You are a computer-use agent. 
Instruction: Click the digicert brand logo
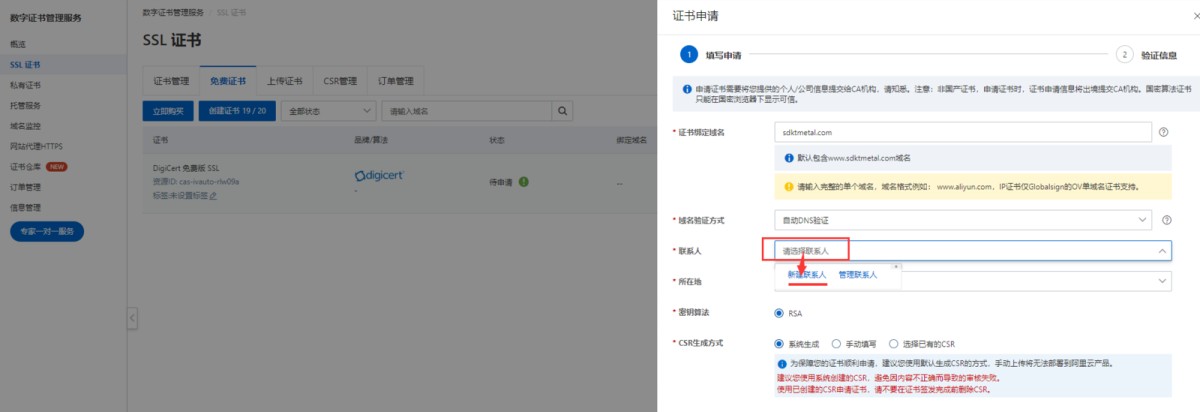(x=382, y=176)
